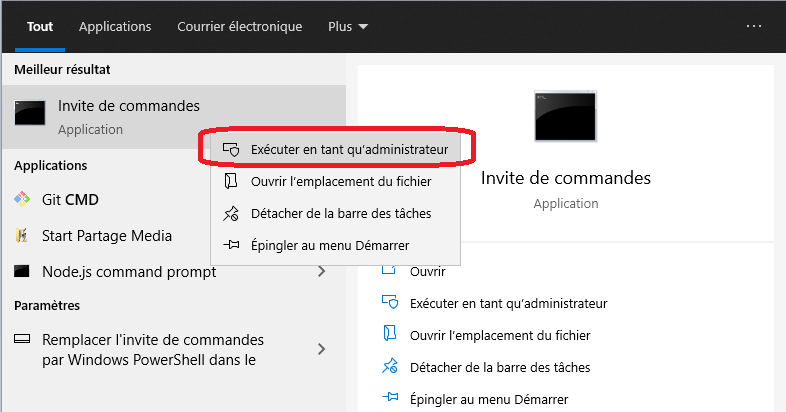Click the large command prompt preview thumbnail
The width and height of the screenshot is (786, 412).
tap(565, 116)
